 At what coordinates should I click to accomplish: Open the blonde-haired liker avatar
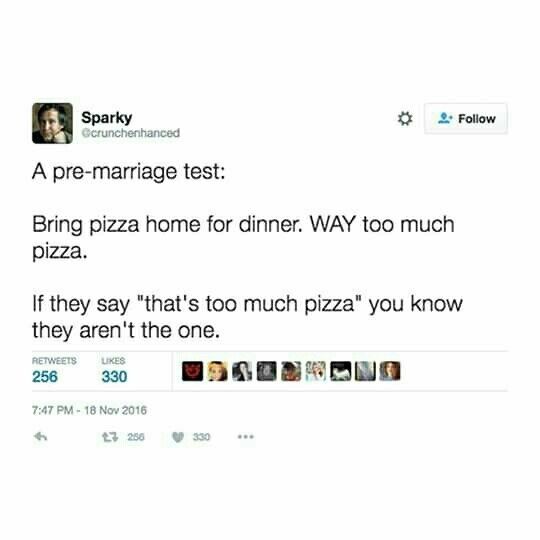[217, 371]
